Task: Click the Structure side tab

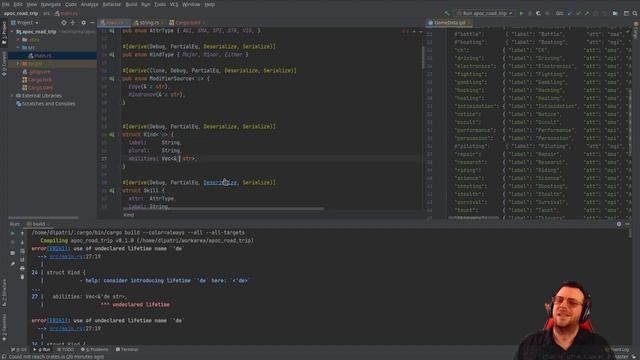Action: click(x=4, y=293)
